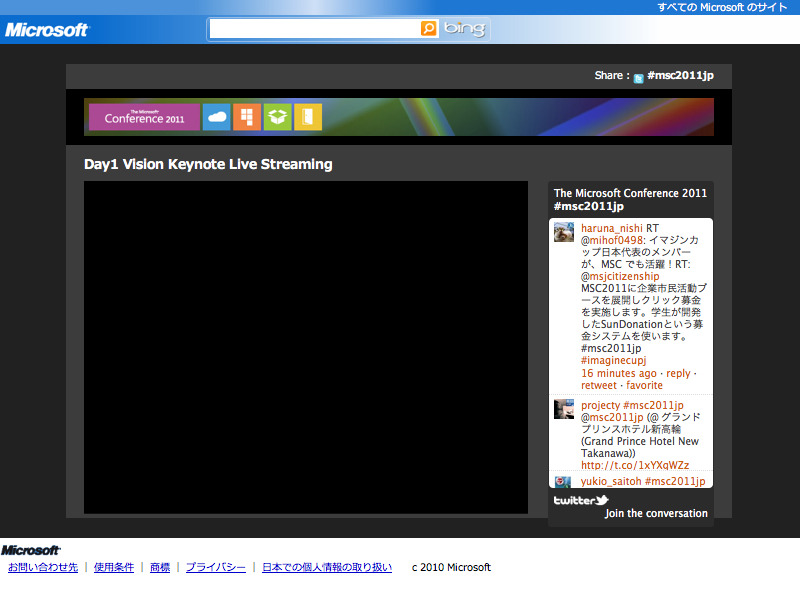
Task: Open the @msc2011jp mention in projecty's tweet
Action: pos(612,417)
